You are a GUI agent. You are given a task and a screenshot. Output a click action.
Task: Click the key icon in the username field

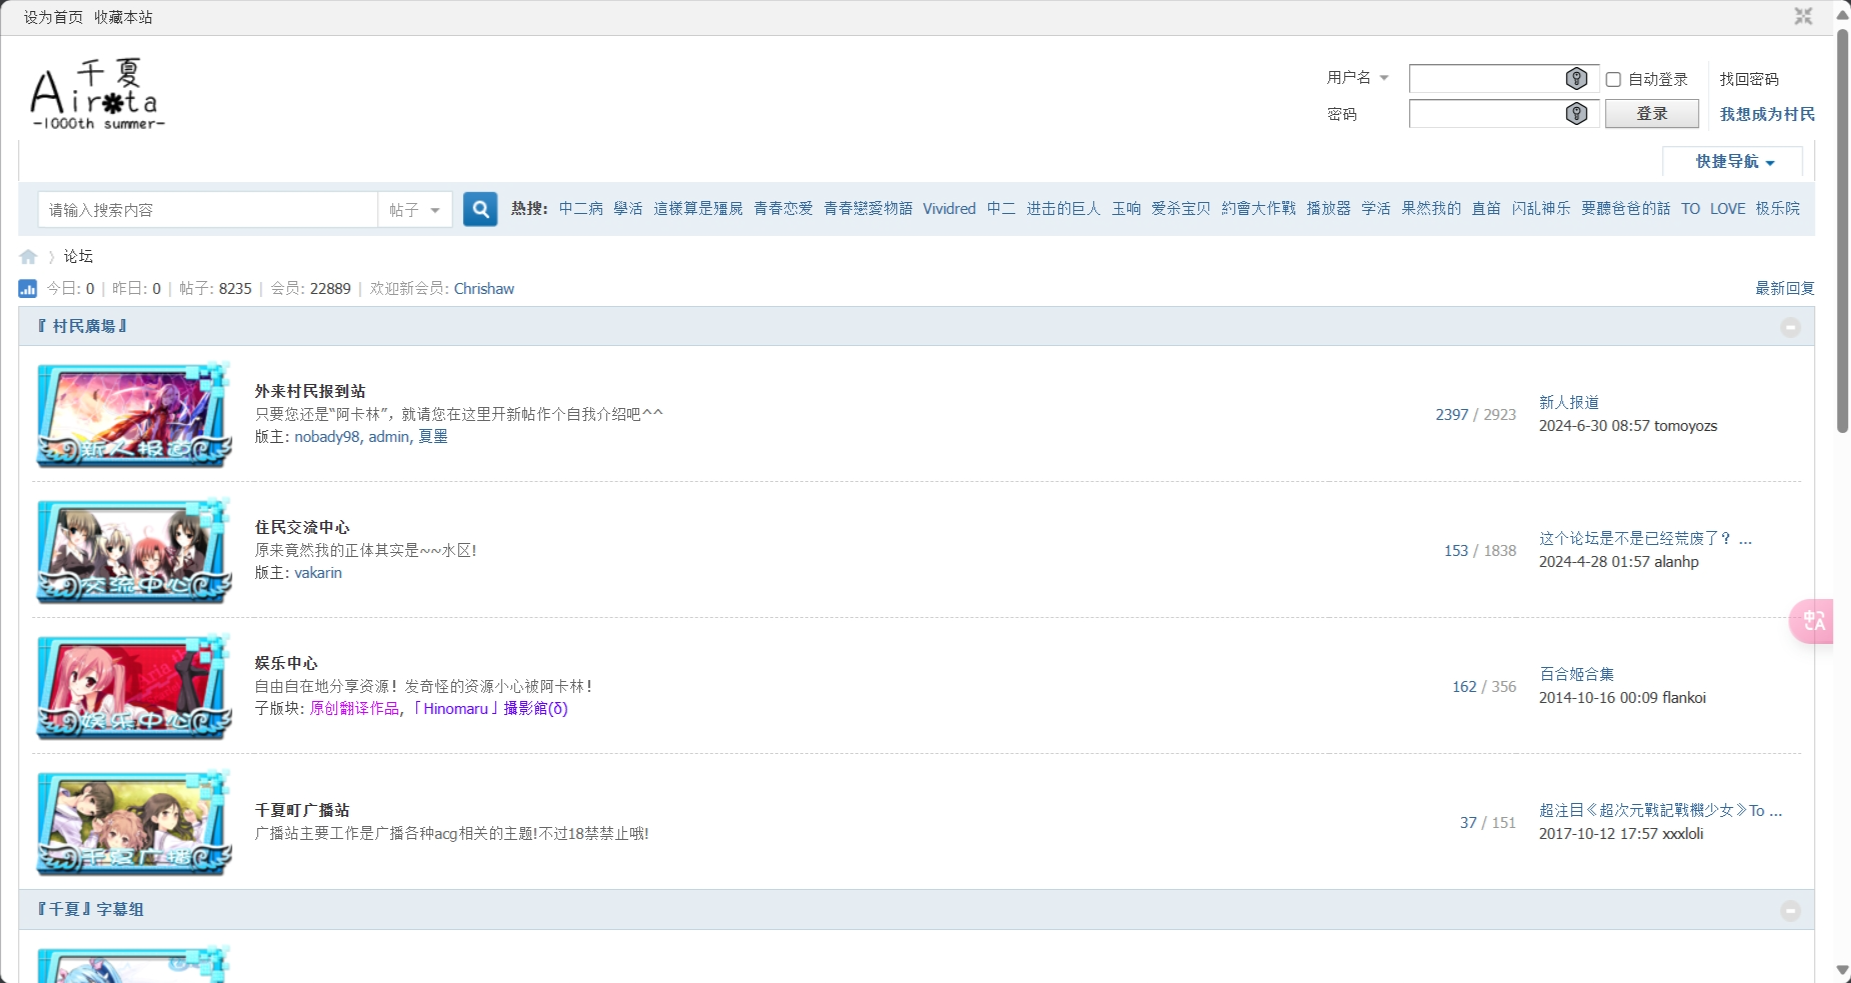1576,79
